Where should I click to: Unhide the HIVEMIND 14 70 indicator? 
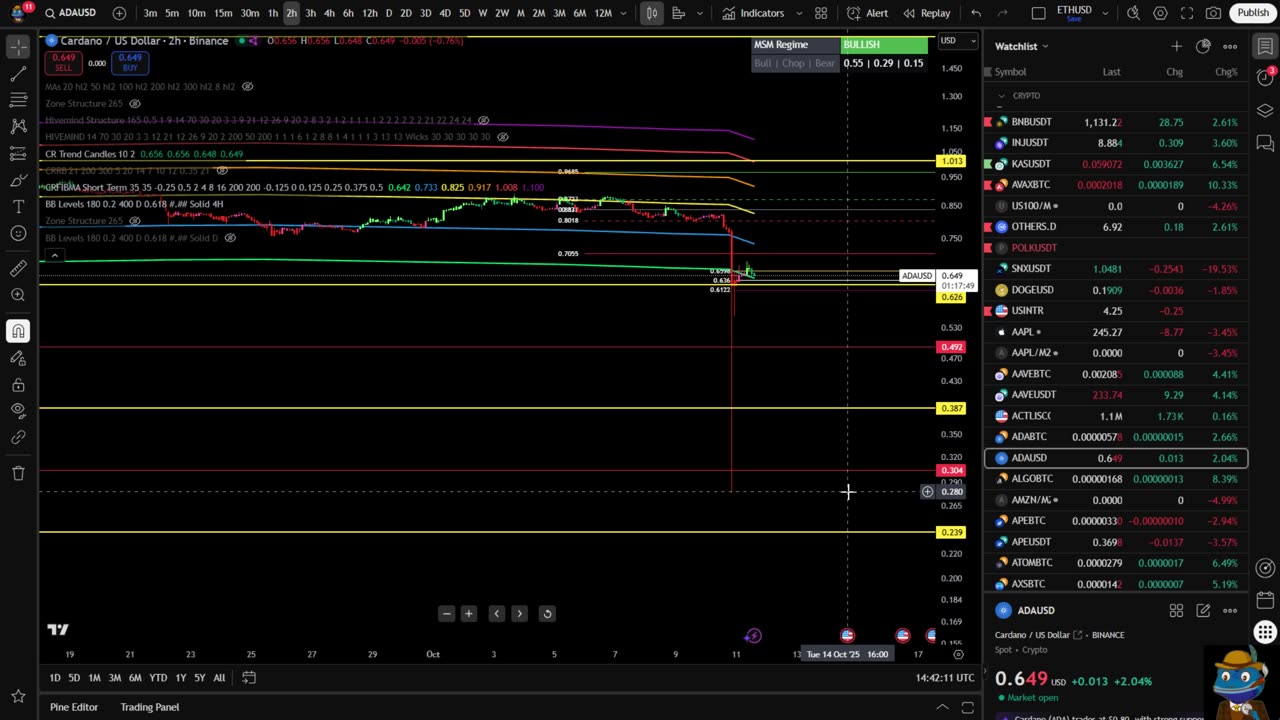(x=503, y=136)
